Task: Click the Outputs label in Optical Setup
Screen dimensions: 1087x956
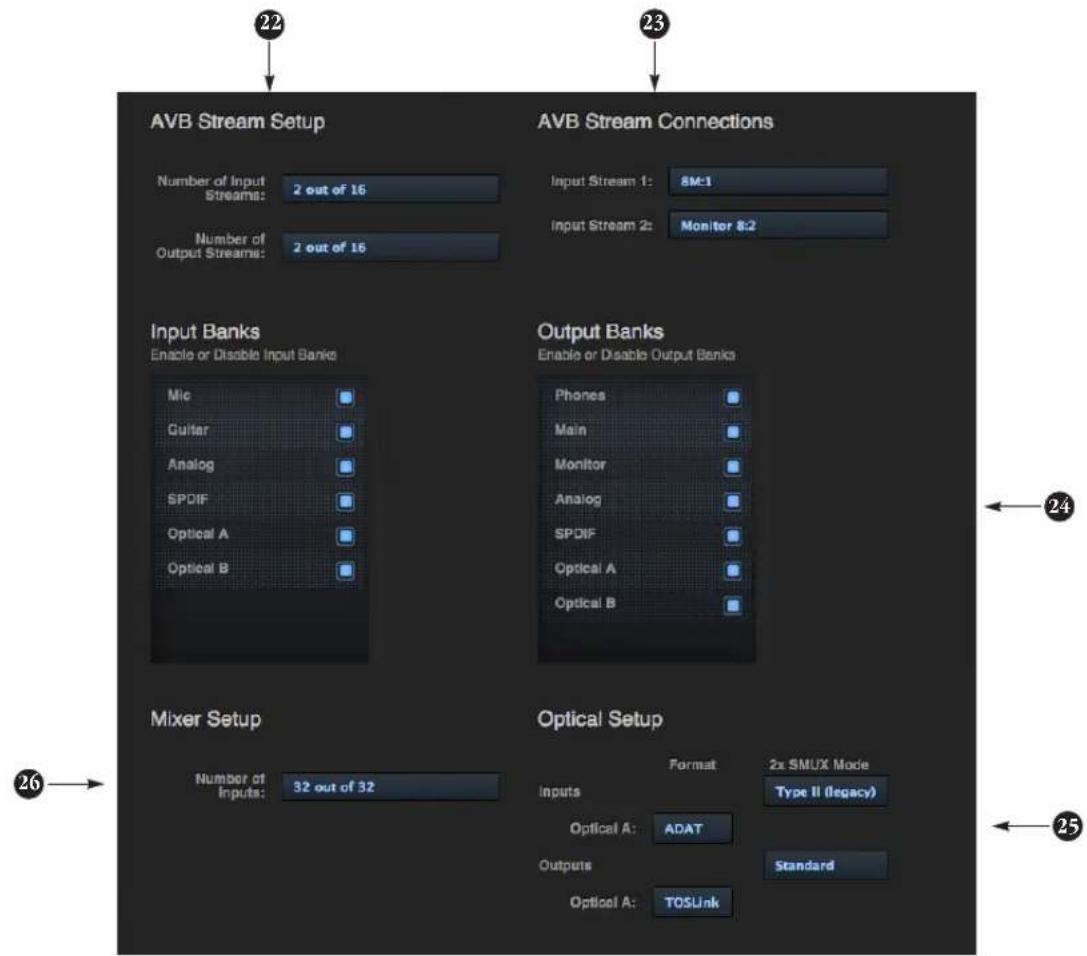Action: [x=565, y=865]
